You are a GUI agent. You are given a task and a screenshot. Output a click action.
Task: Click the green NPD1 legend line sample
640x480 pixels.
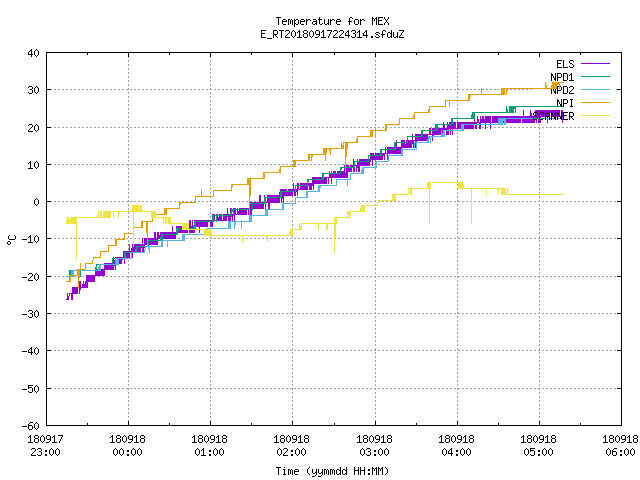[596, 77]
